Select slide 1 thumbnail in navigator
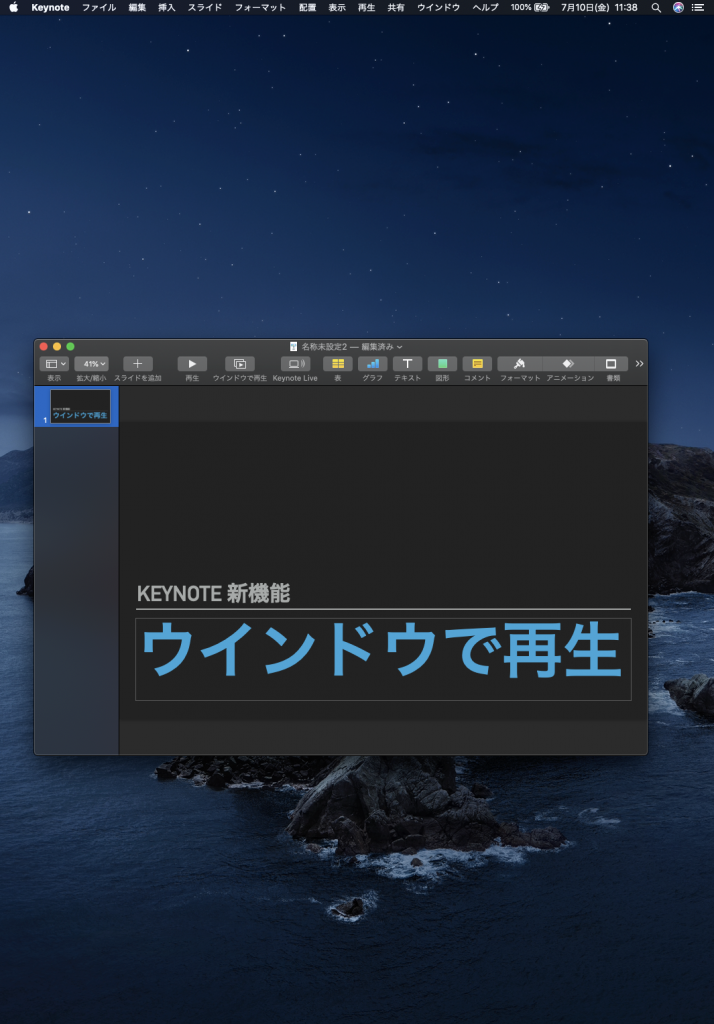The image size is (714, 1024). 80,406
